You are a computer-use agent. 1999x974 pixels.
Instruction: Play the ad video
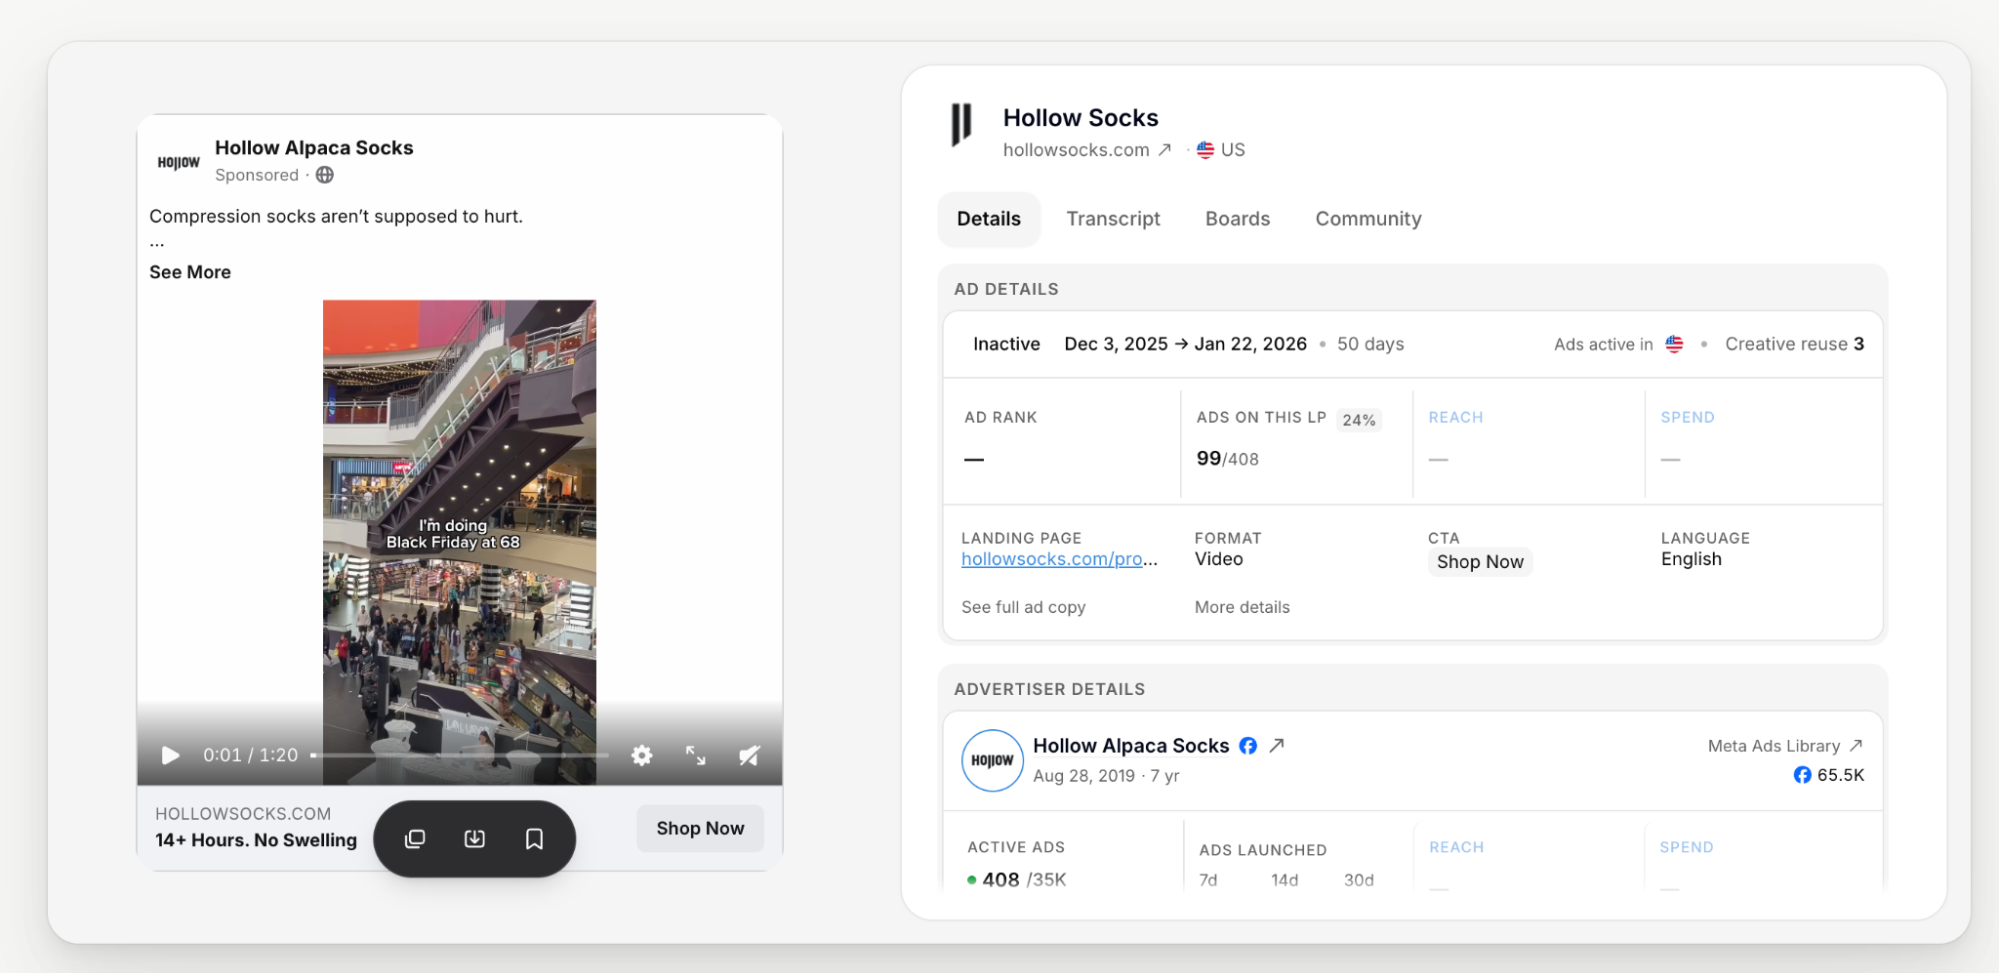[171, 755]
